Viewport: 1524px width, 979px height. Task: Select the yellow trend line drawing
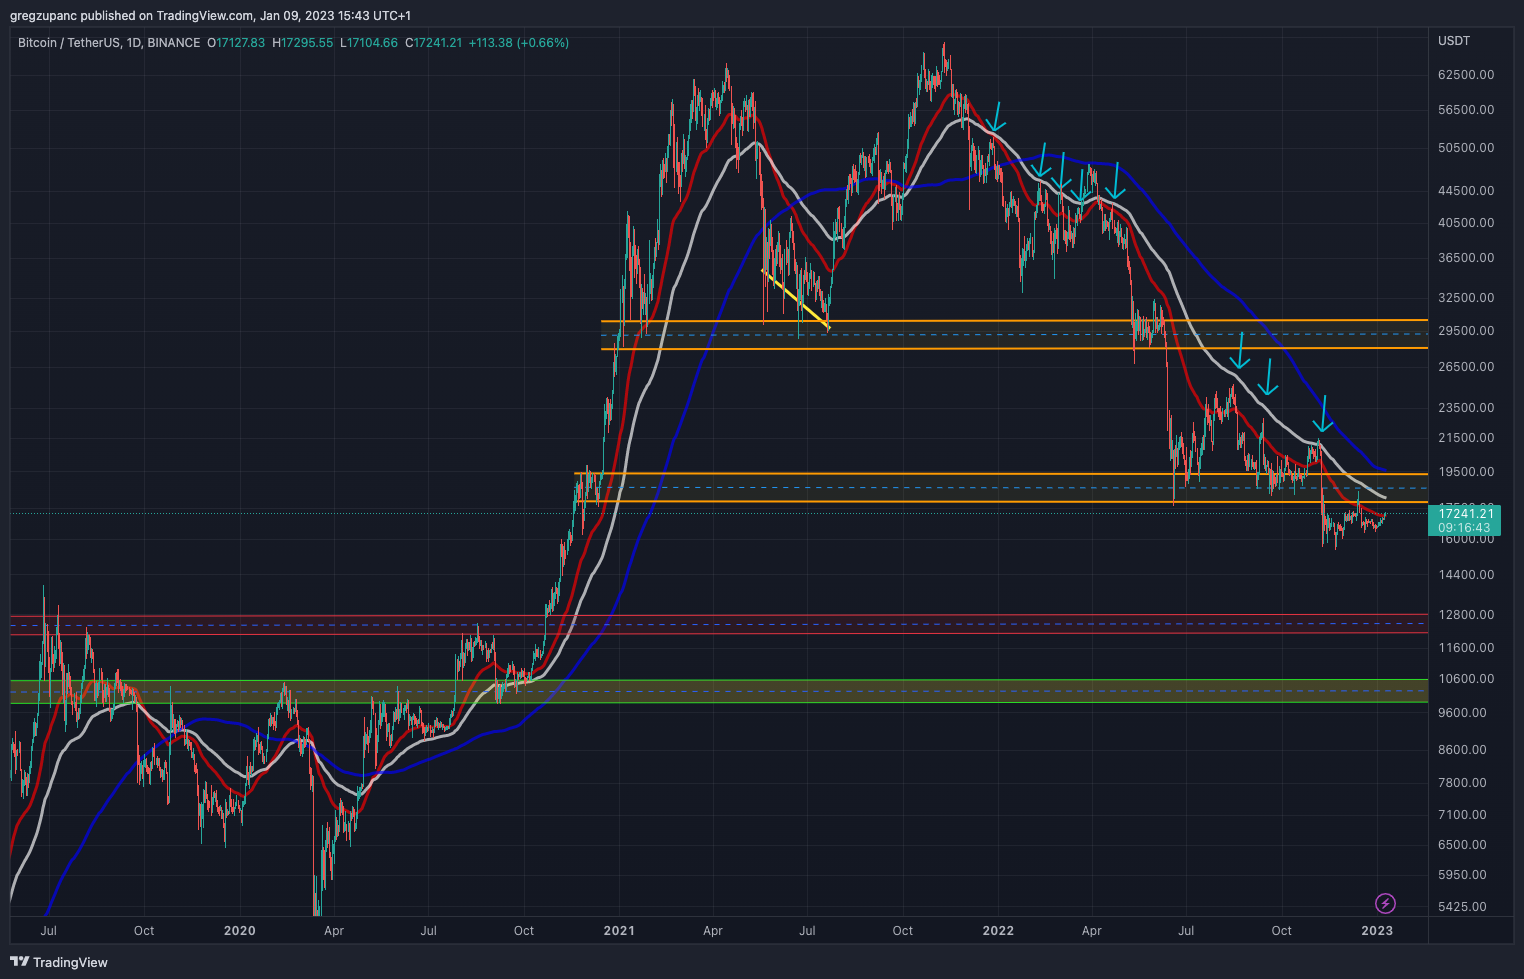796,298
